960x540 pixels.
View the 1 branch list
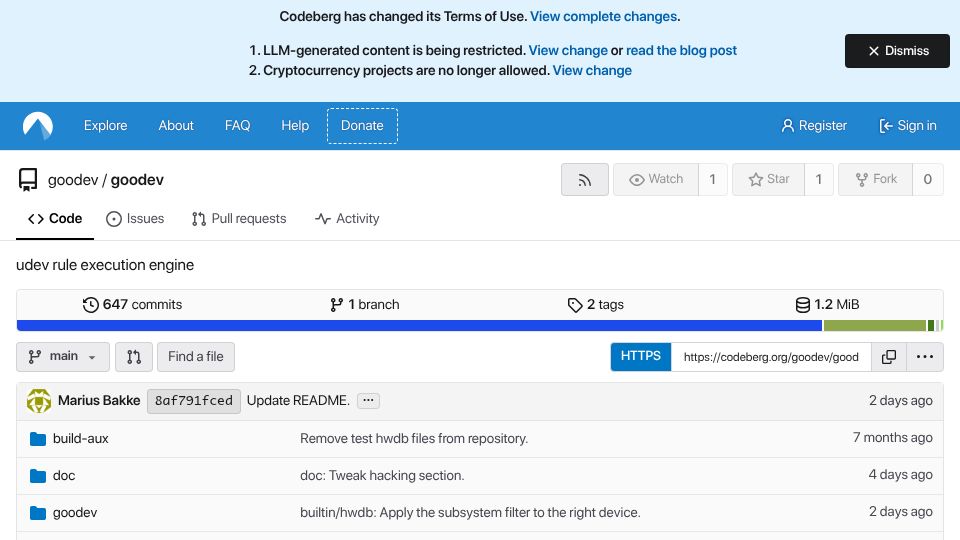pyautogui.click(x=364, y=305)
